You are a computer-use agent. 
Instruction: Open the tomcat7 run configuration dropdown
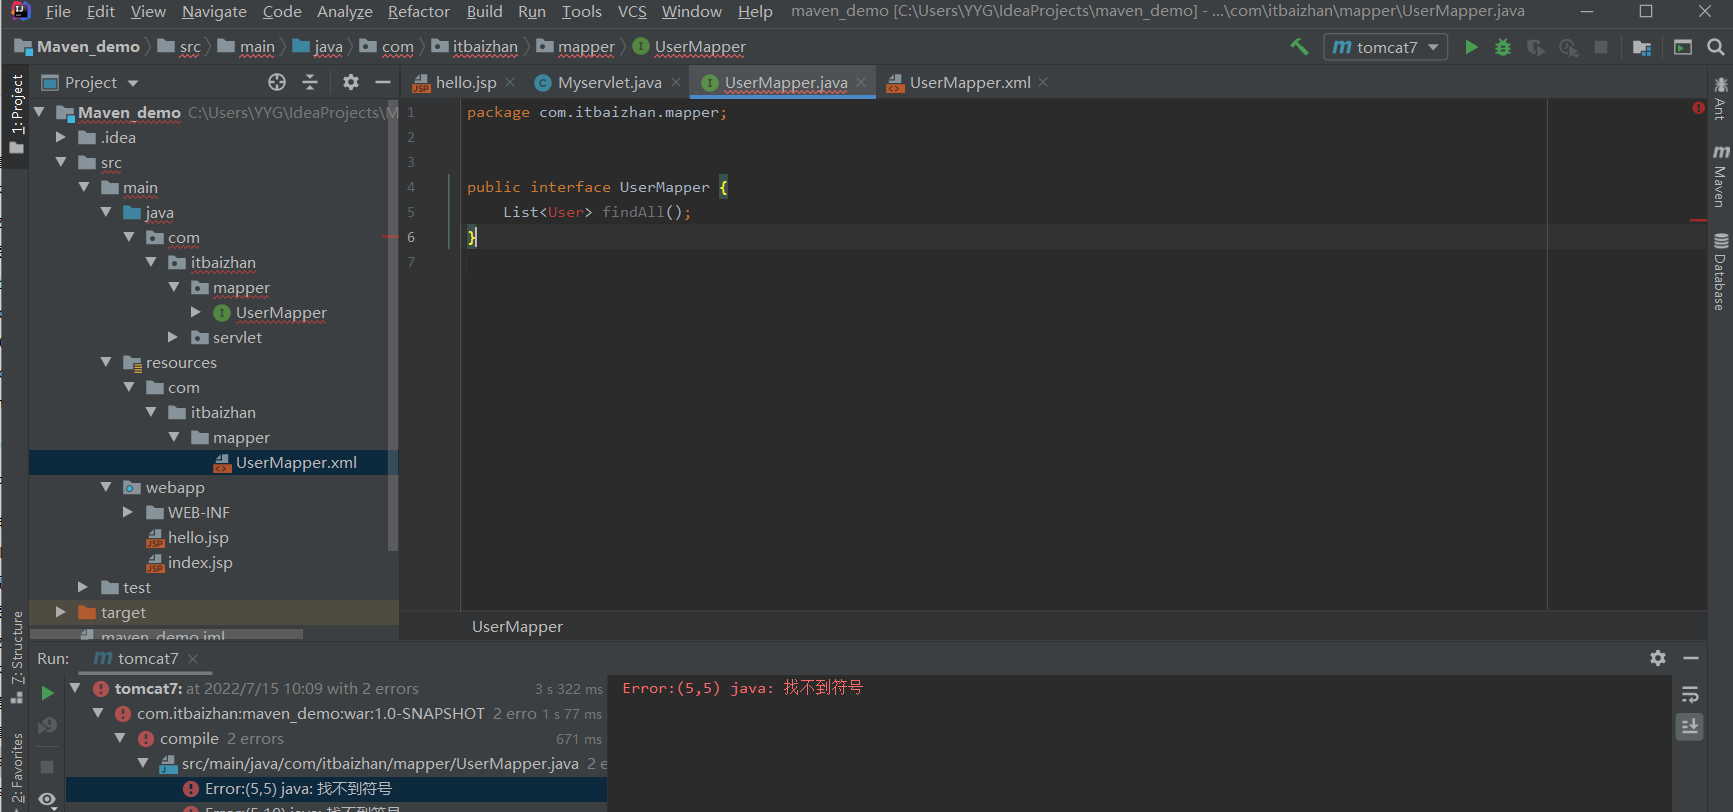tap(1386, 47)
